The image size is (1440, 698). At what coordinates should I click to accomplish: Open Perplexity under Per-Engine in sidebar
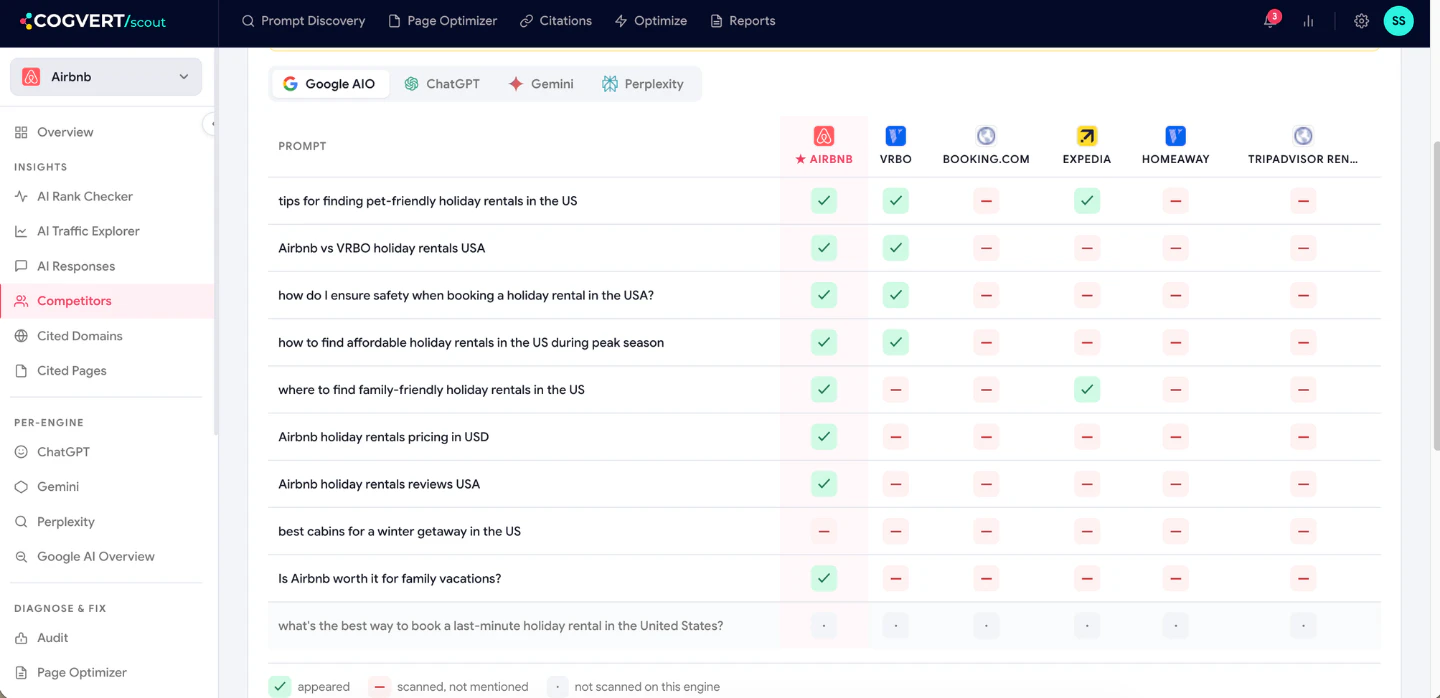tap(106, 522)
